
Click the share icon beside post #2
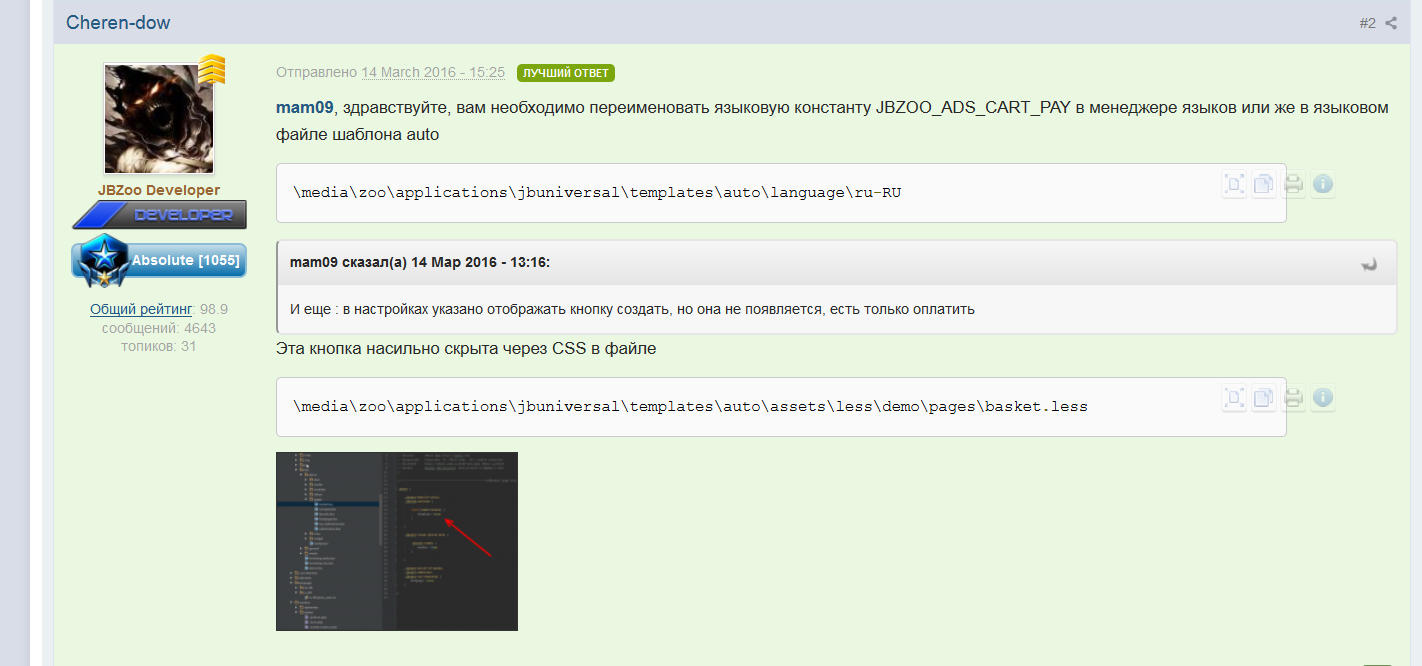point(1391,23)
